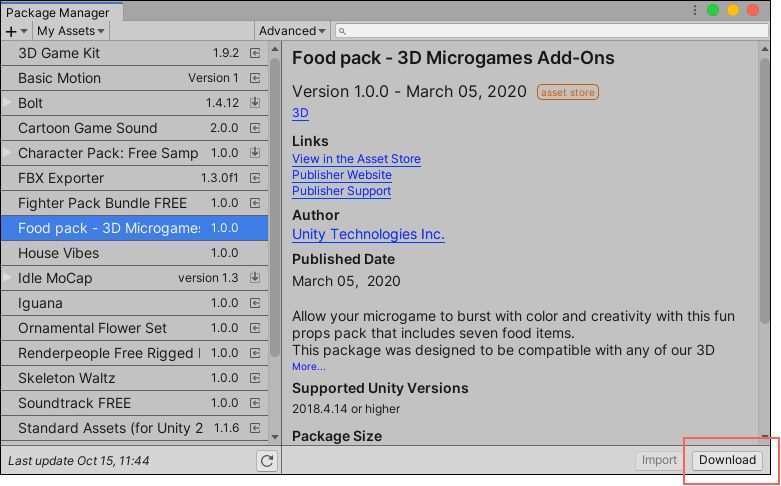Select the Soundtrack FREE package
The image size is (781, 486).
134,403
